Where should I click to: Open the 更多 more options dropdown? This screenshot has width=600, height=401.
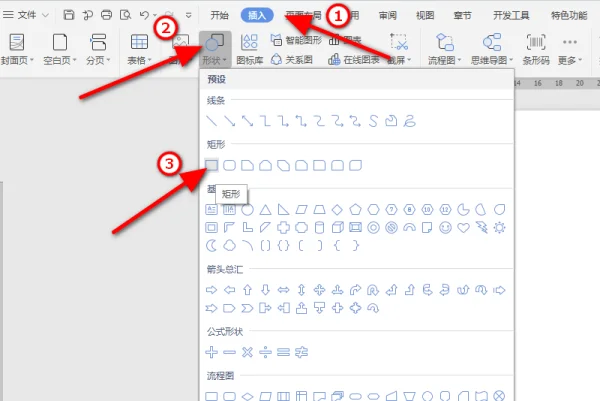[x=570, y=49]
